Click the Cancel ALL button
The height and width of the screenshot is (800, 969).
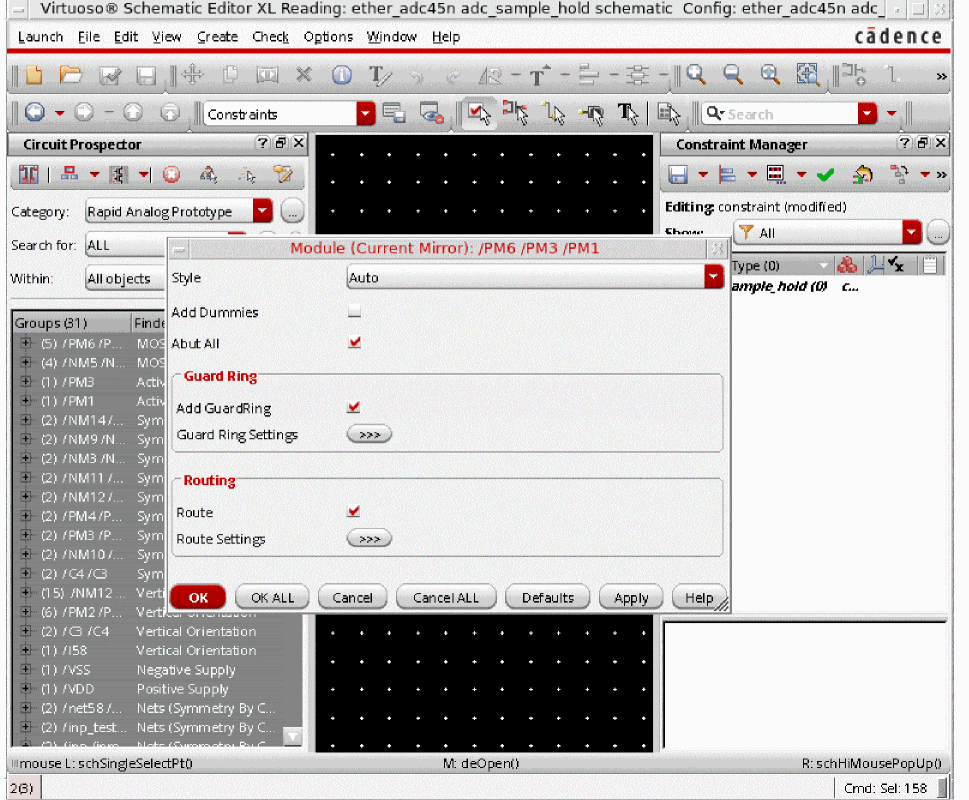pyautogui.click(x=446, y=597)
